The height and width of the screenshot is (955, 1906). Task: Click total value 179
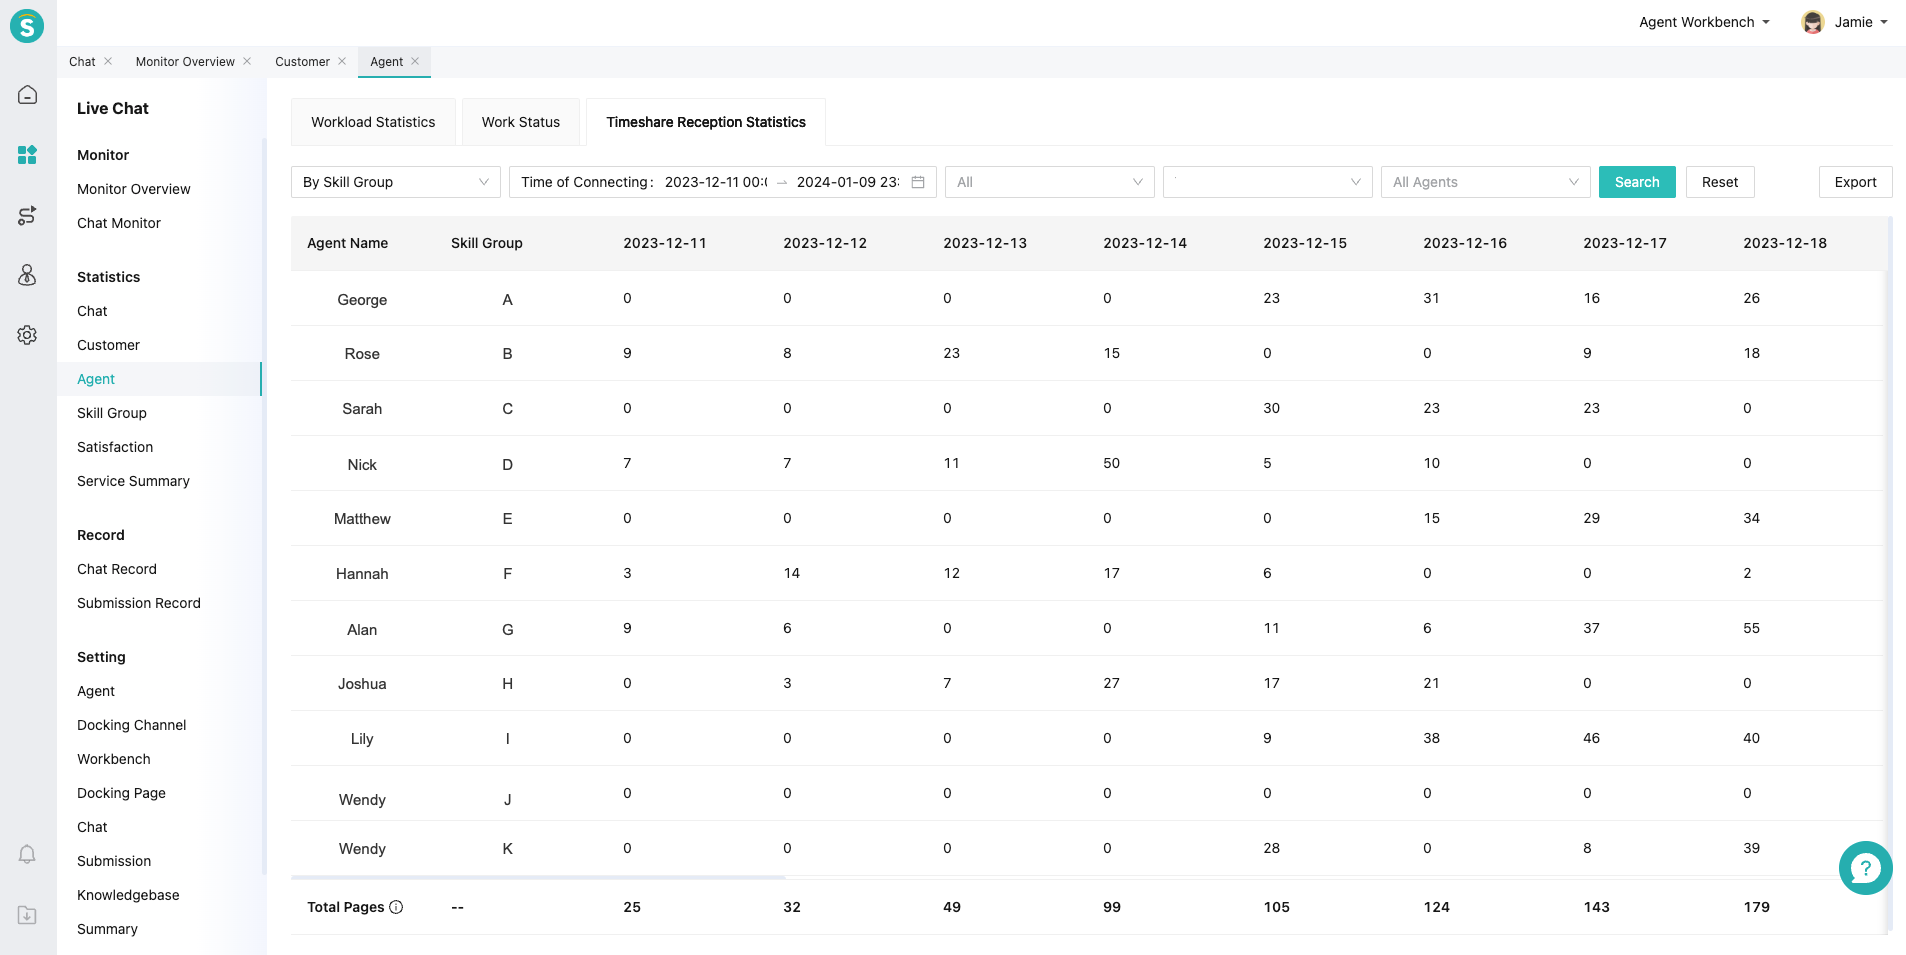(1757, 907)
